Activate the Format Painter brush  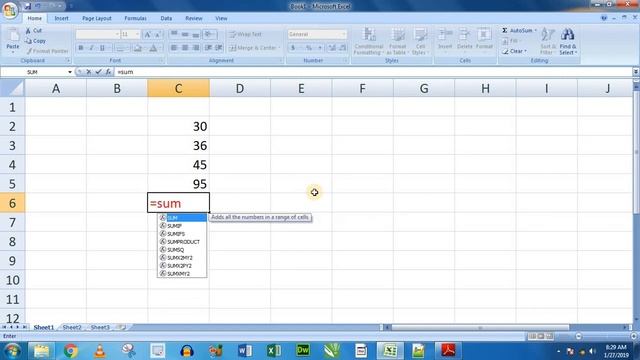point(29,51)
